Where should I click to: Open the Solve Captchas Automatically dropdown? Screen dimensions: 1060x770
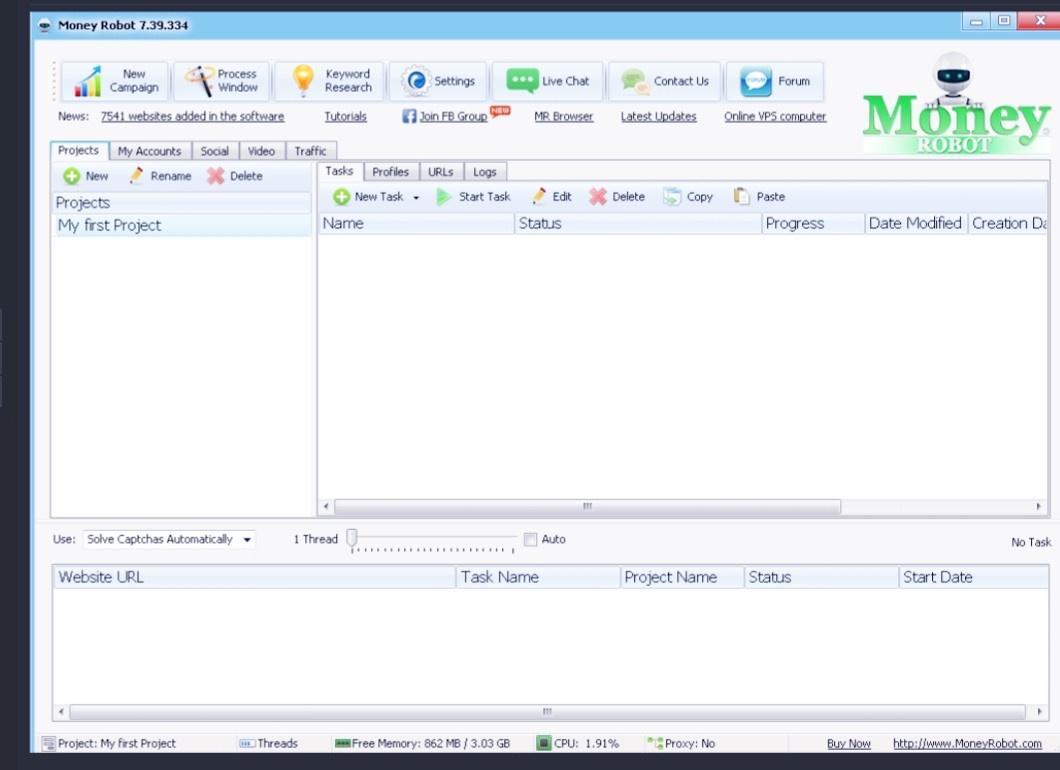click(x=169, y=539)
